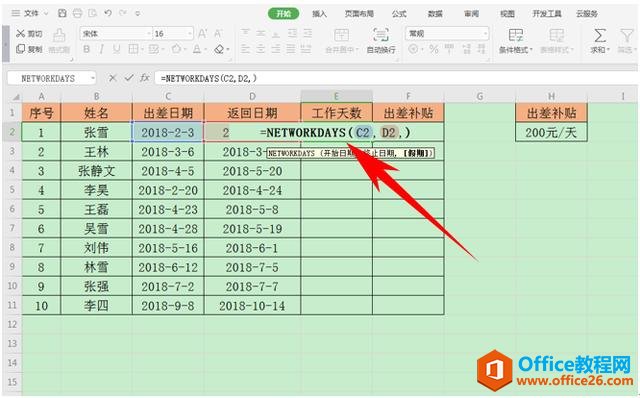Toggle italic formatting
640x398 pixels.
tap(101, 49)
